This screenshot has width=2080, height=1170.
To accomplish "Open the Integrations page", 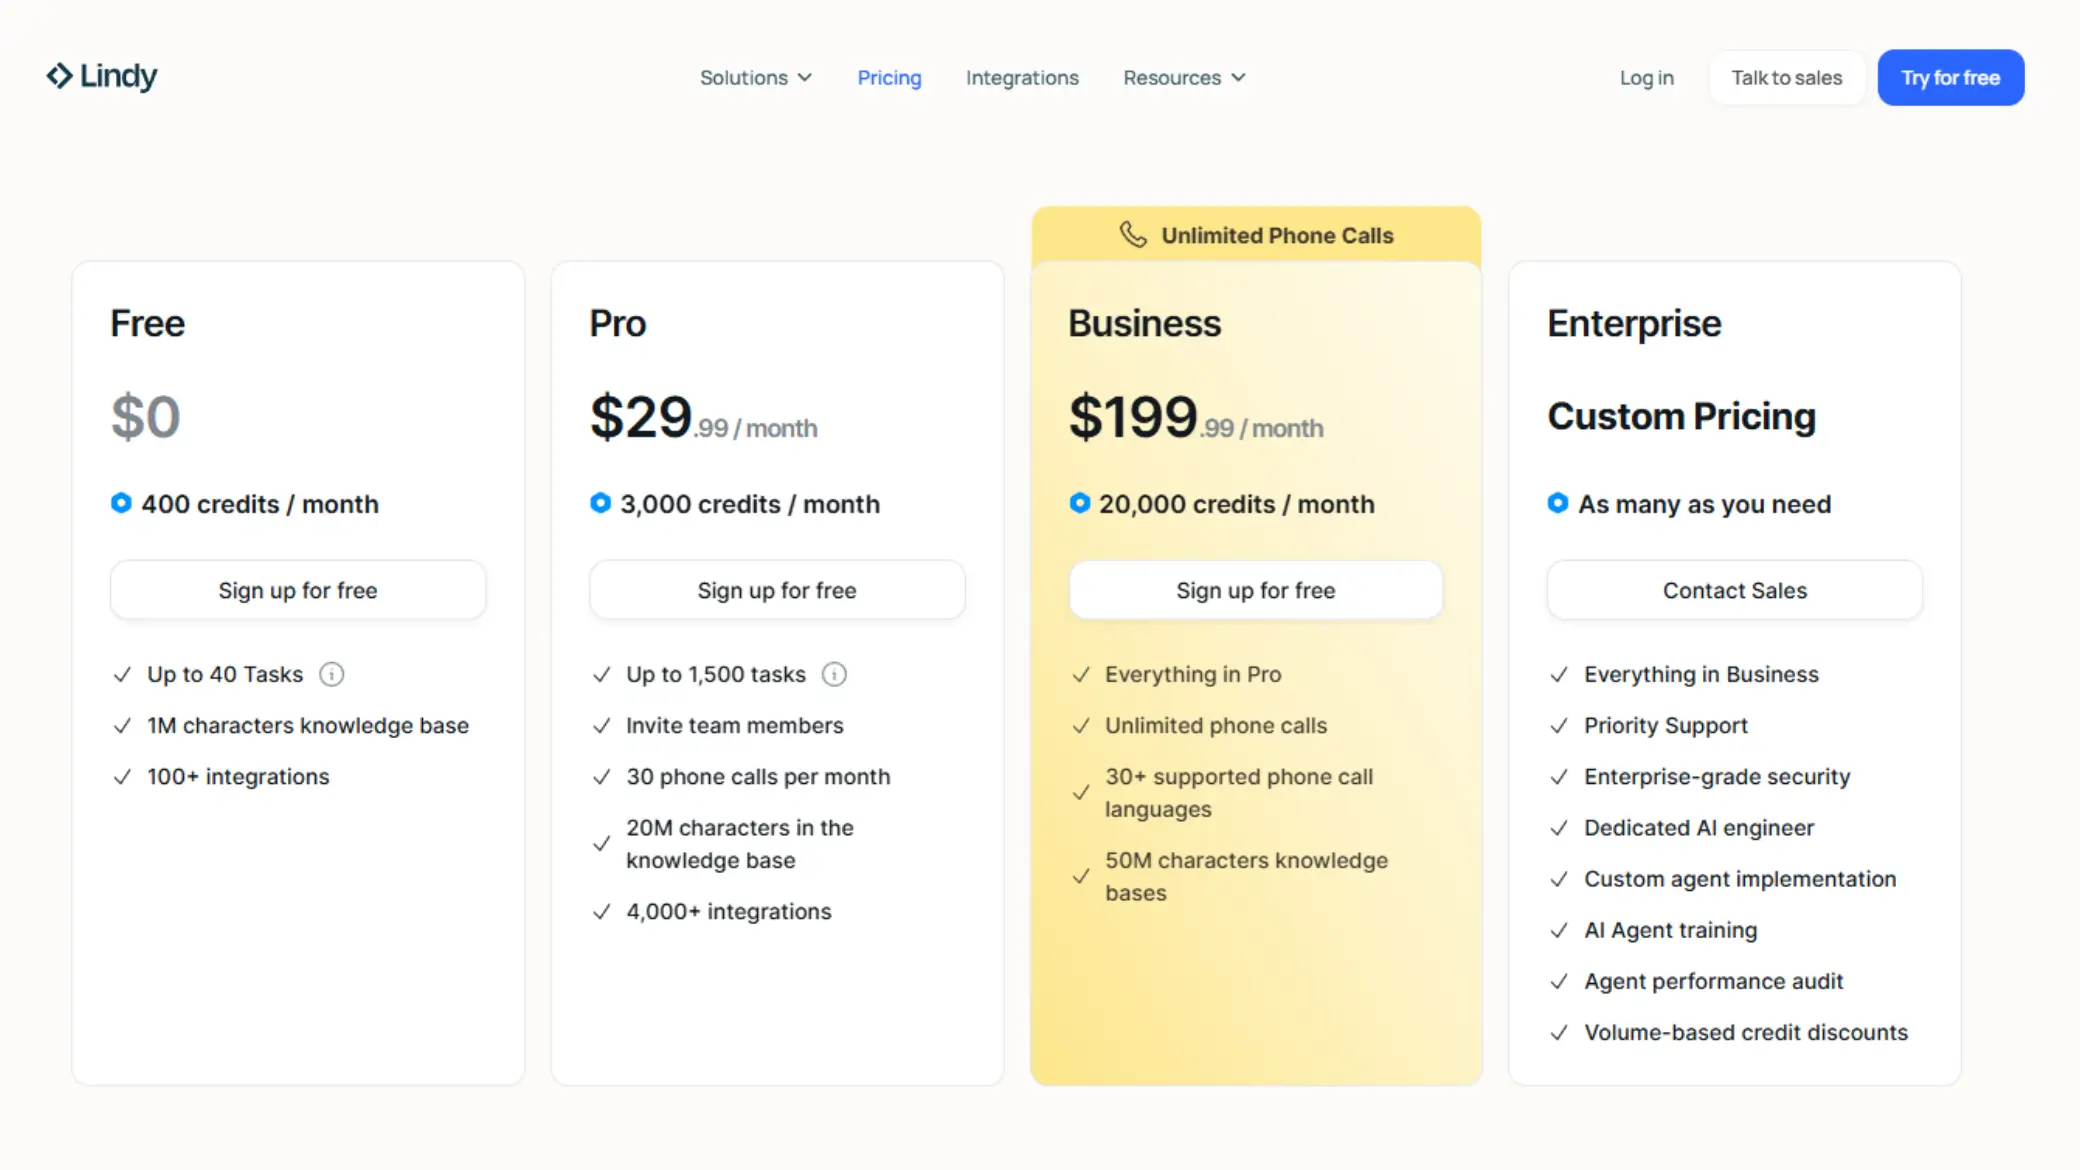I will [1022, 77].
